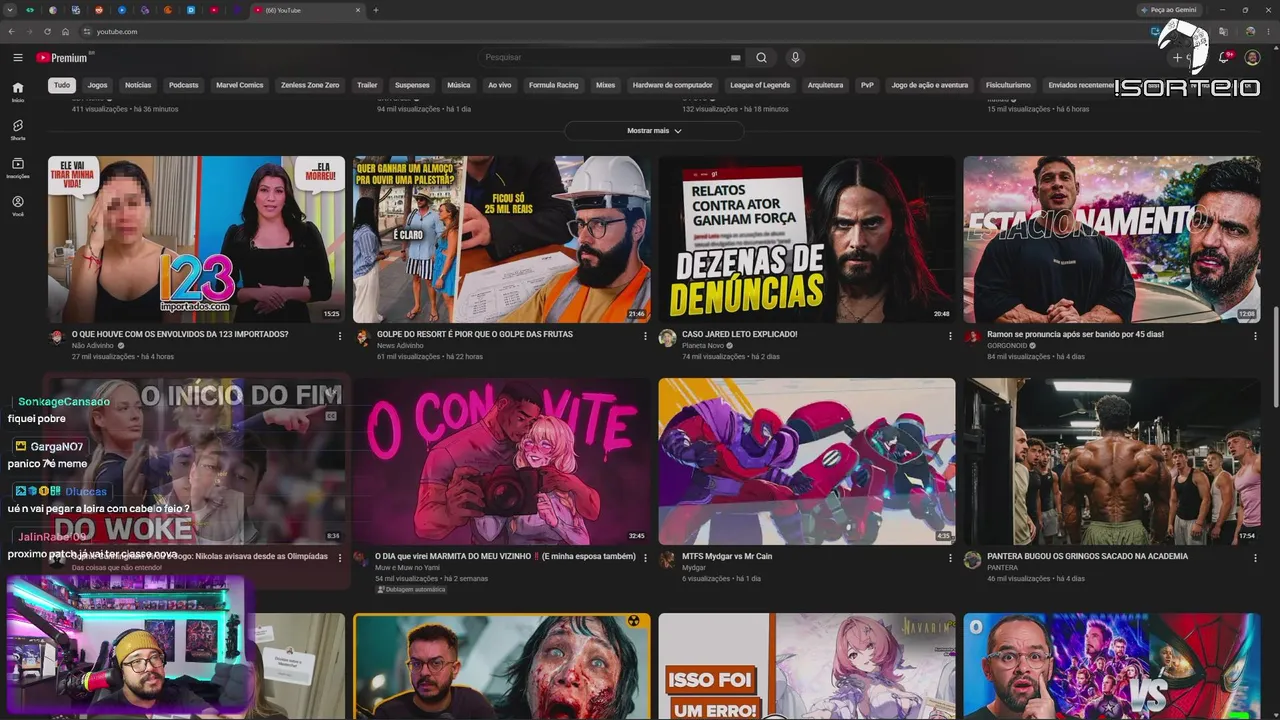Image resolution: width=1280 pixels, height=720 pixels.
Task: Open the video titled CASO JARED LETO EXPLICADO!
Action: pyautogui.click(x=739, y=334)
